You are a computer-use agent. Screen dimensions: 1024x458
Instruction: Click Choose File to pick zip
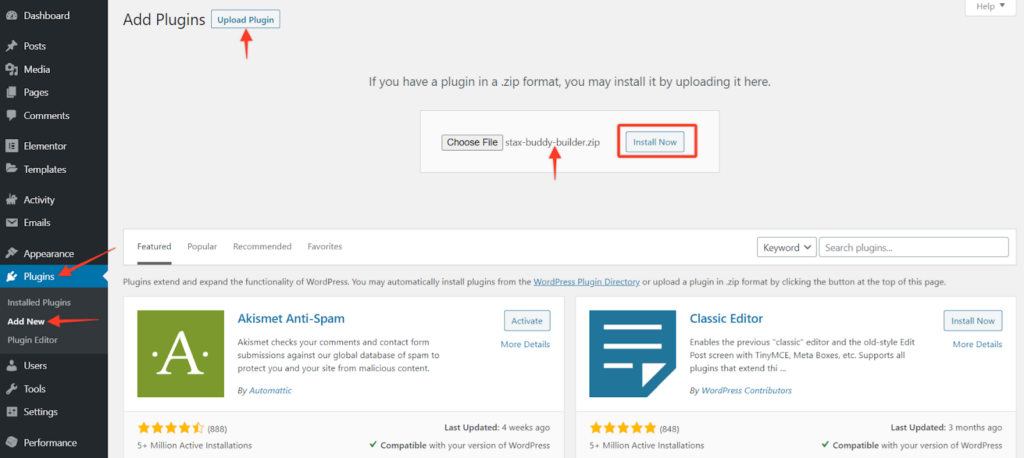pyautogui.click(x=472, y=142)
